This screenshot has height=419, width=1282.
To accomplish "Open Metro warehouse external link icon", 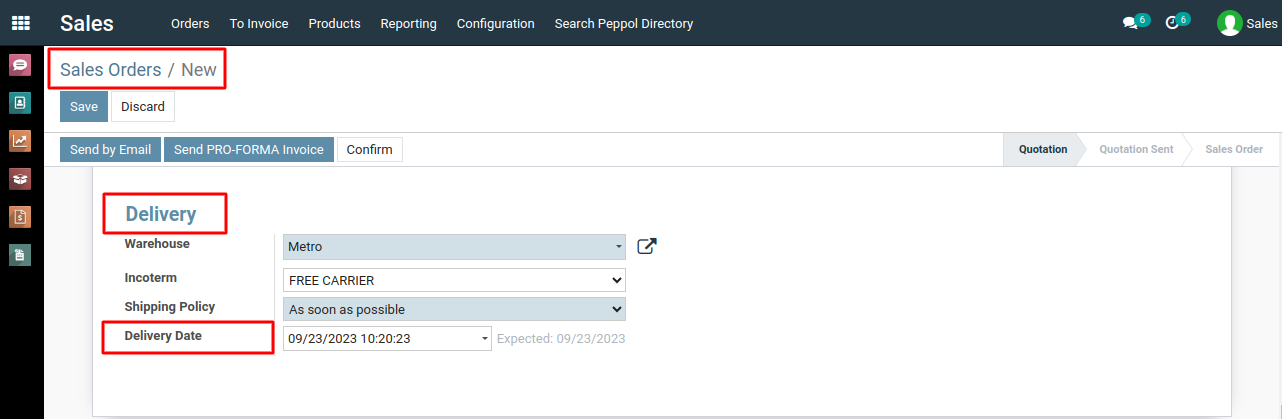I will pos(647,246).
